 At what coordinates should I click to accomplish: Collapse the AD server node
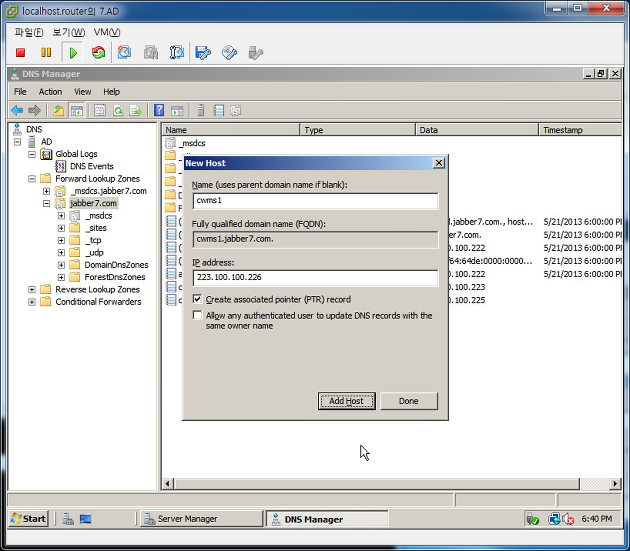click(17, 142)
